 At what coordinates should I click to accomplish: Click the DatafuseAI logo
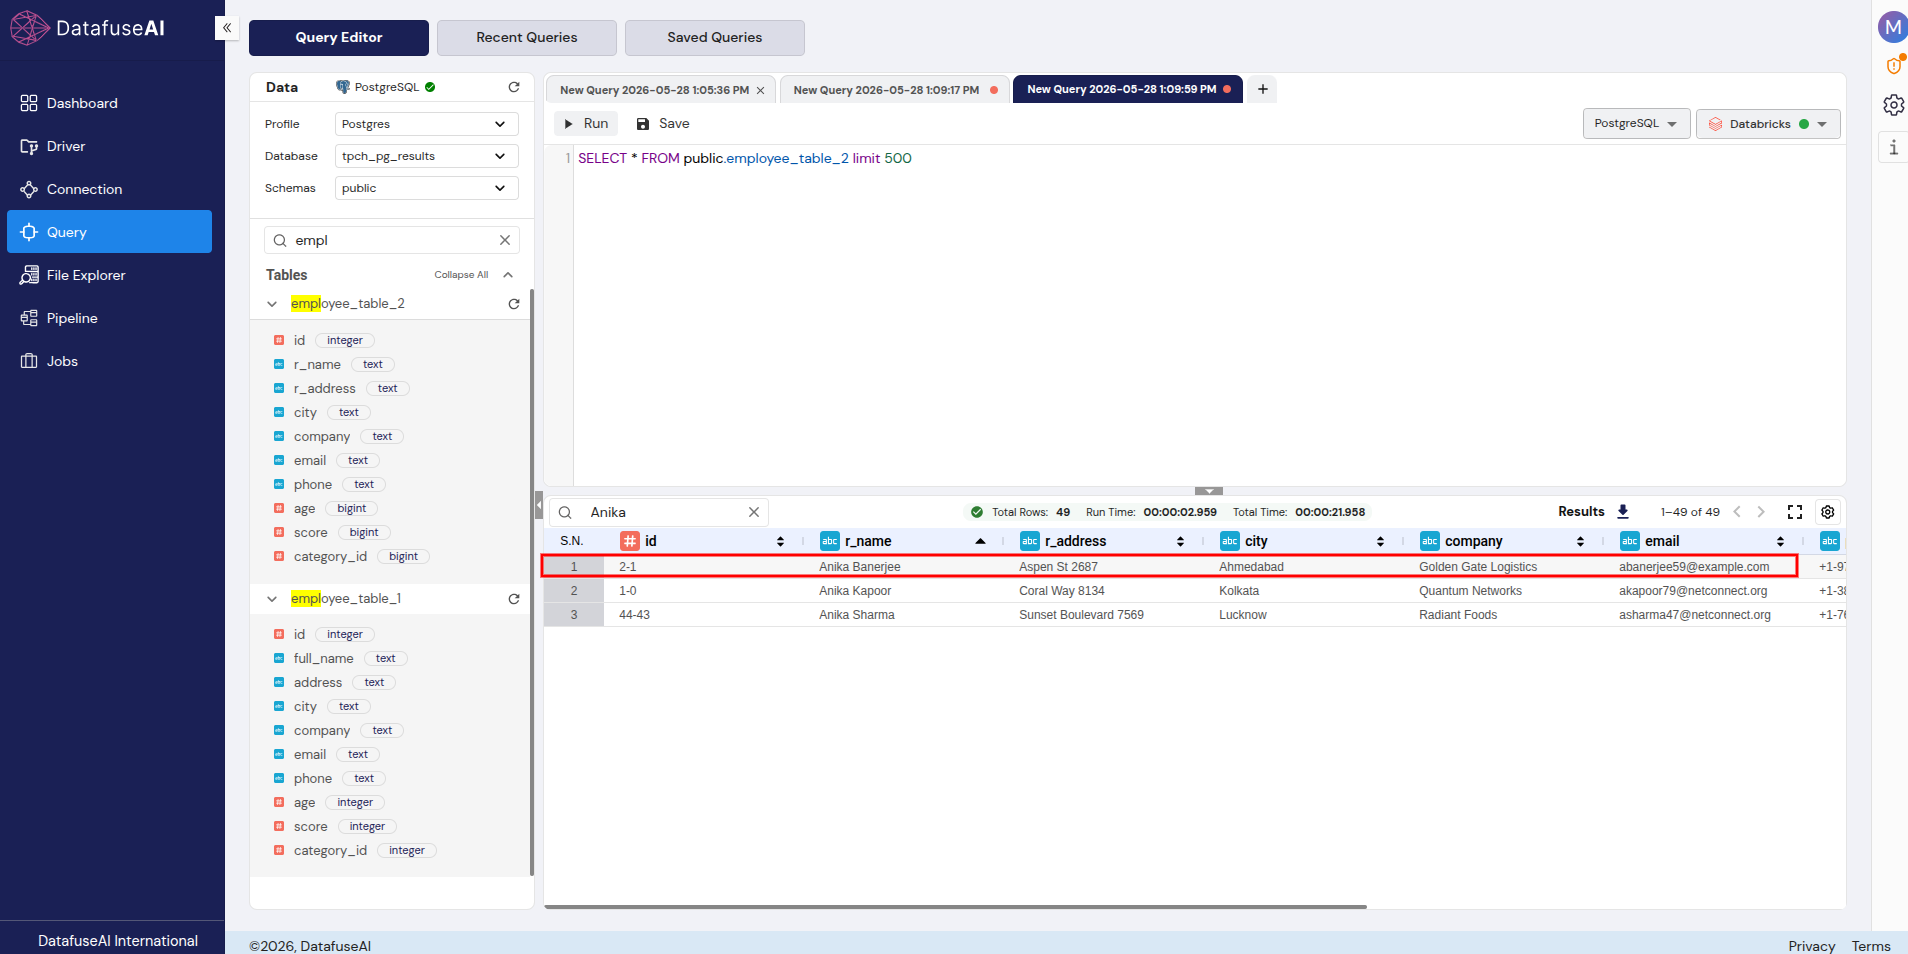click(88, 28)
